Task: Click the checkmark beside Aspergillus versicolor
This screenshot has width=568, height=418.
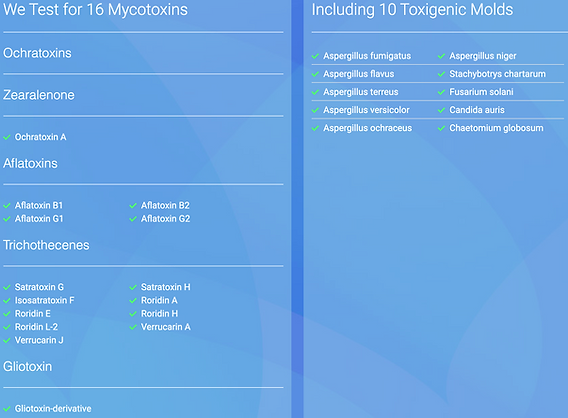Action: 315,110
